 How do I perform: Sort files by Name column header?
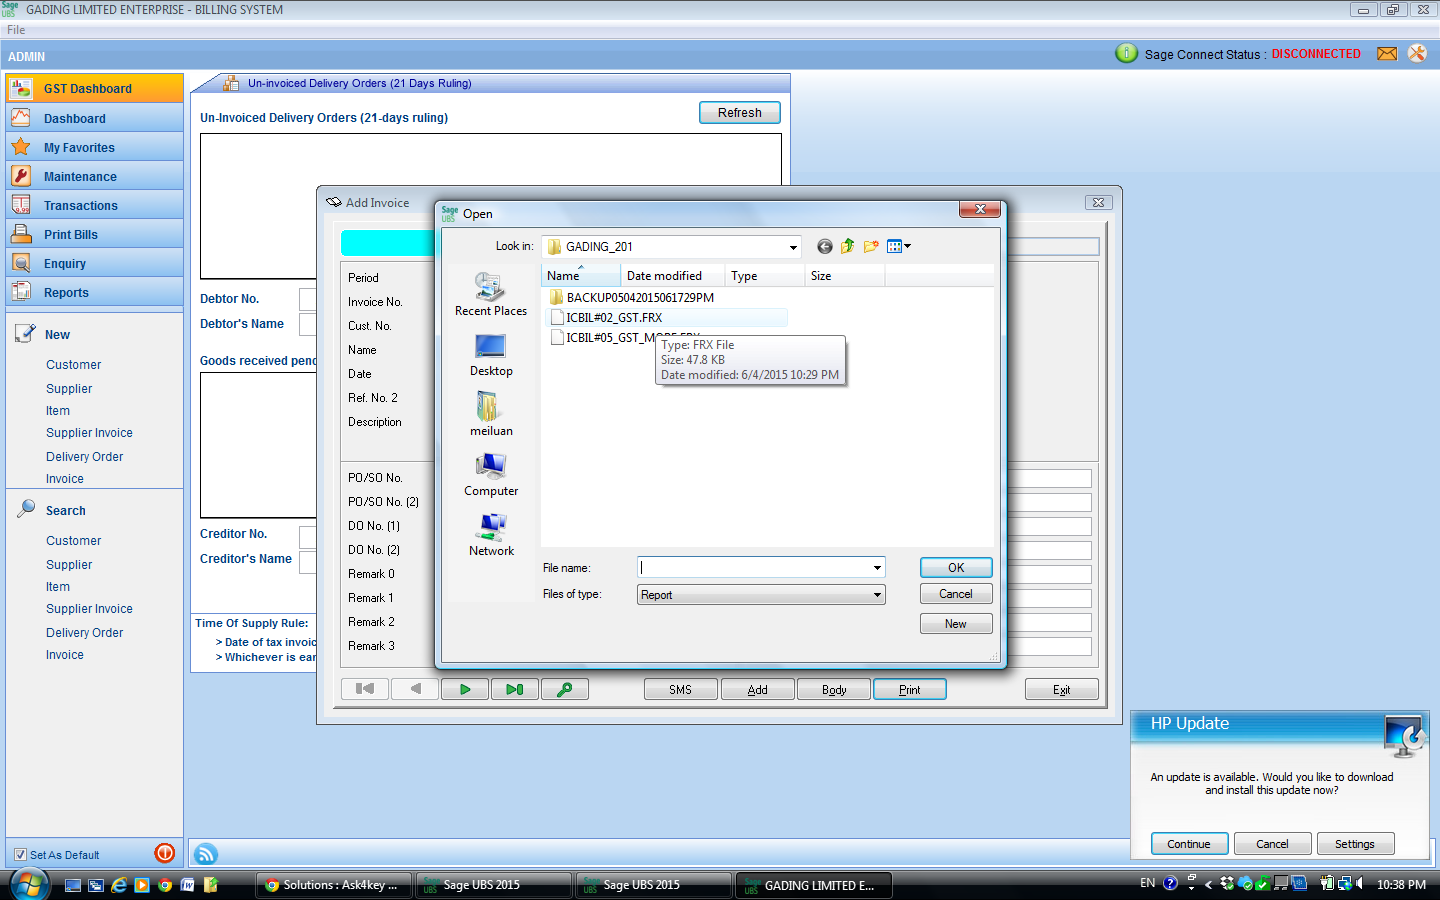coord(581,276)
